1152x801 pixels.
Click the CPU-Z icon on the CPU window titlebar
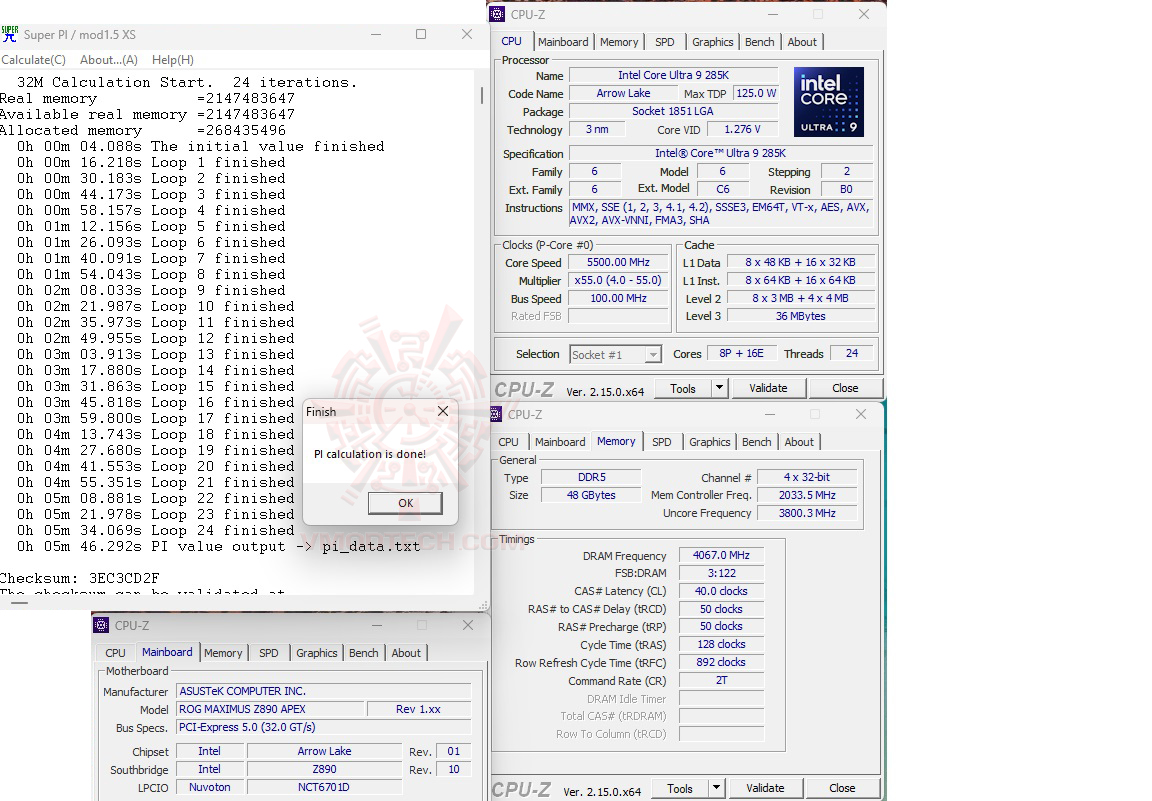(x=496, y=14)
